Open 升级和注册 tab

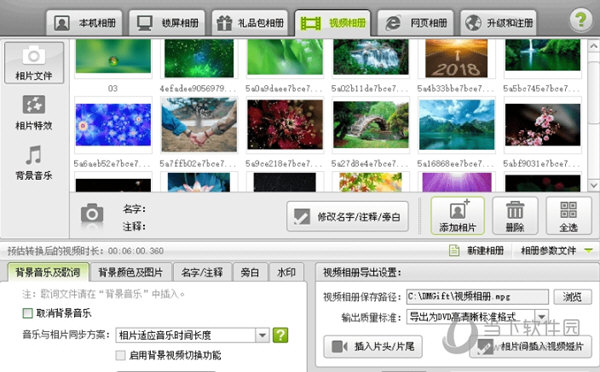point(498,23)
